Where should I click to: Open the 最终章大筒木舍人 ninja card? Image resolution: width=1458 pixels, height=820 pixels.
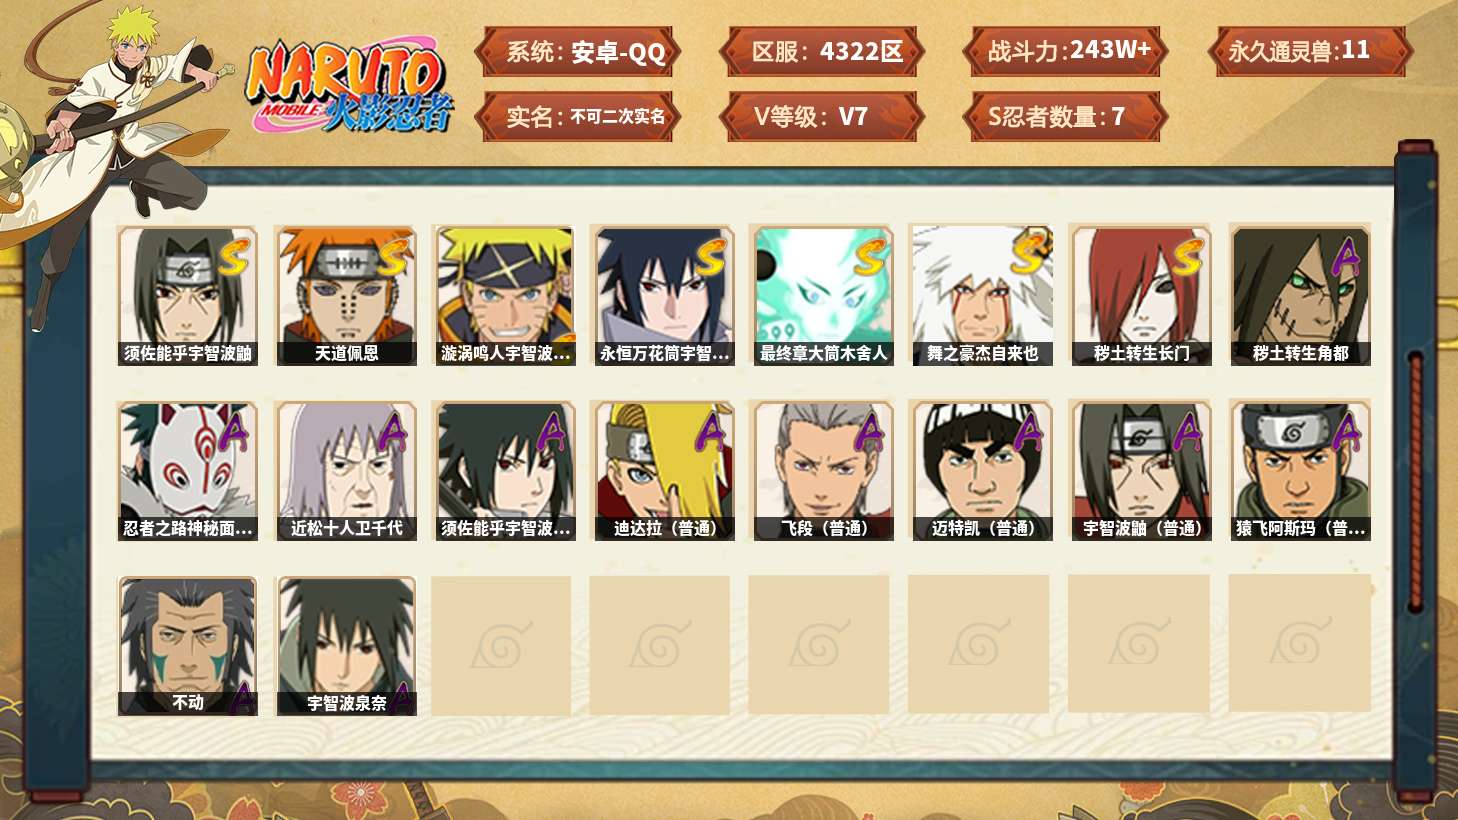(x=823, y=296)
